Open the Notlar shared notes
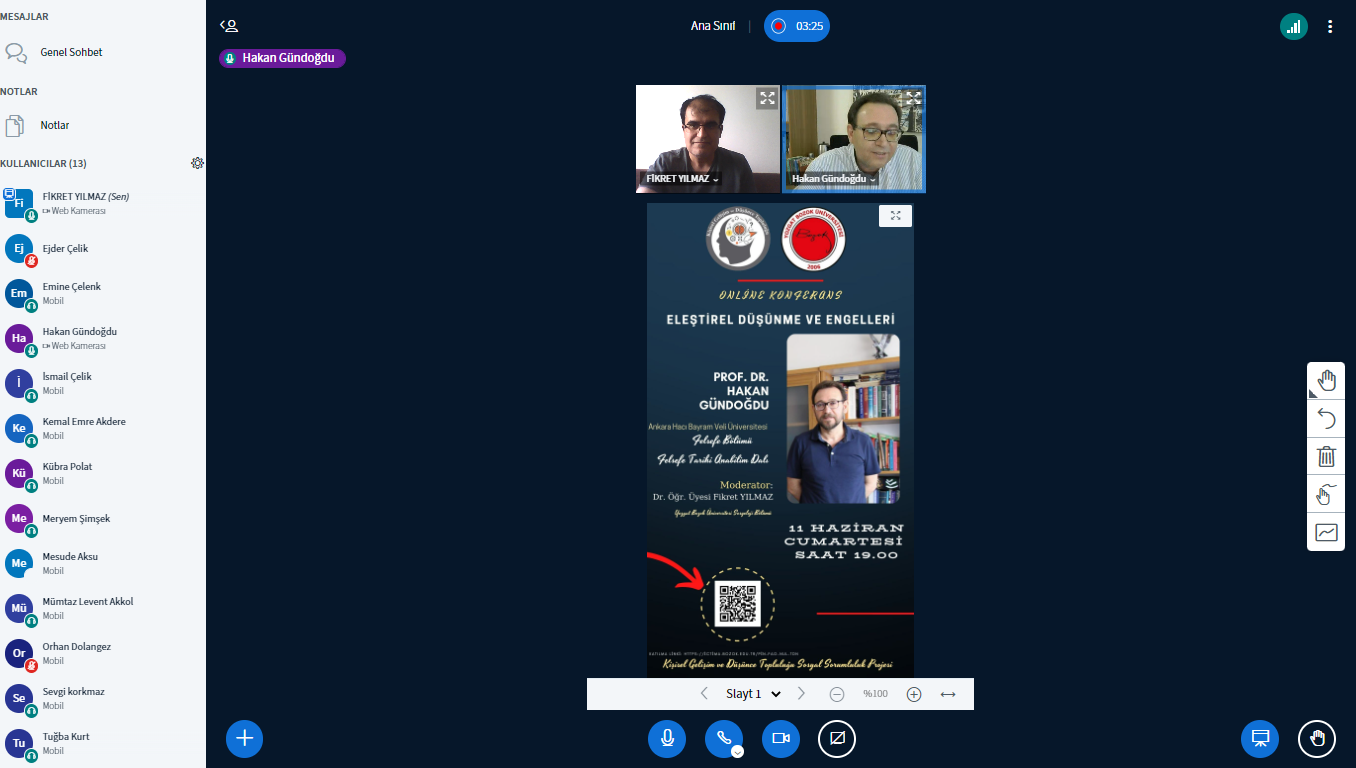Screen dimensions: 1356x768 (x=103, y=125)
